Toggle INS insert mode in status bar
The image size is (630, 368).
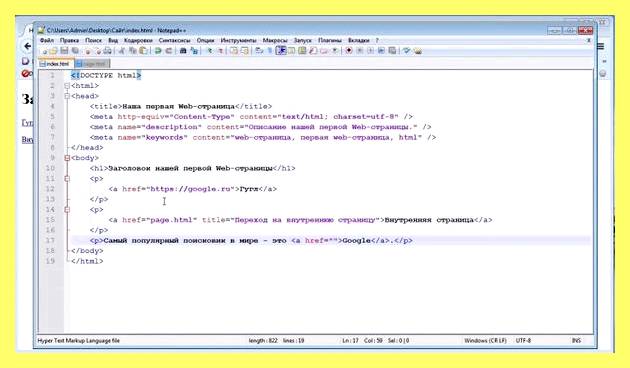[576, 340]
